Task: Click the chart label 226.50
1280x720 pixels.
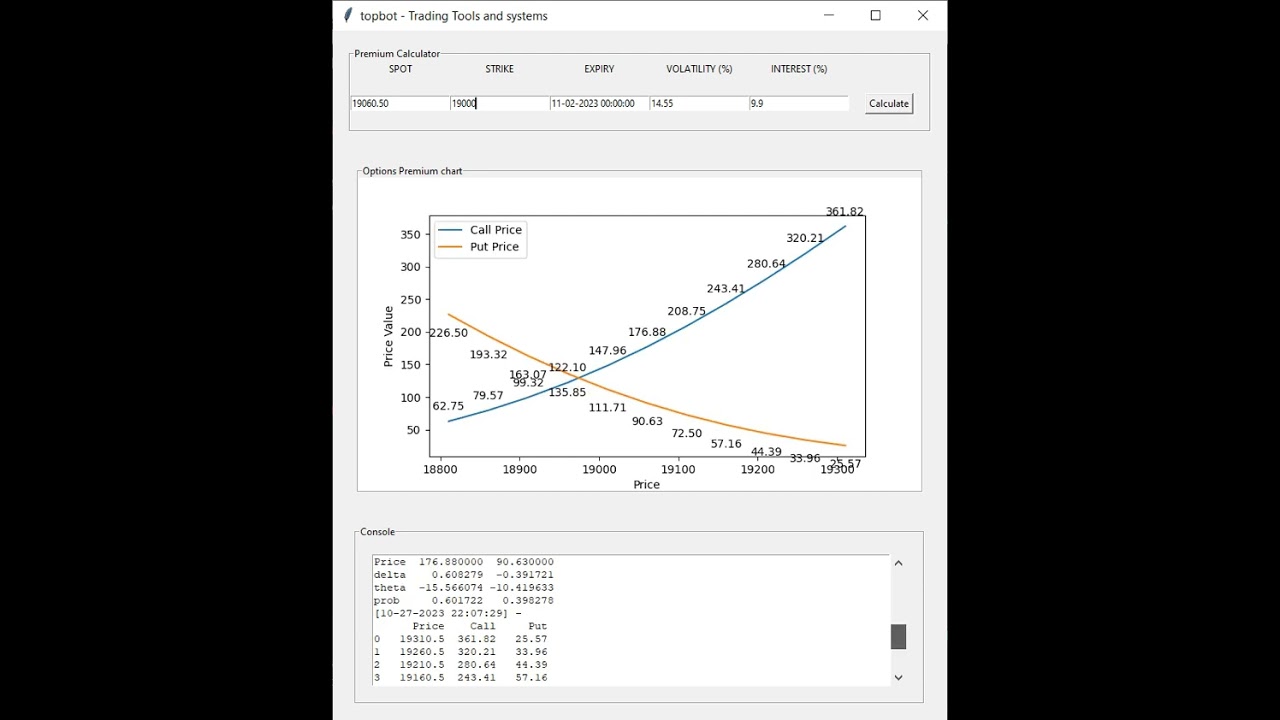Action: [449, 333]
